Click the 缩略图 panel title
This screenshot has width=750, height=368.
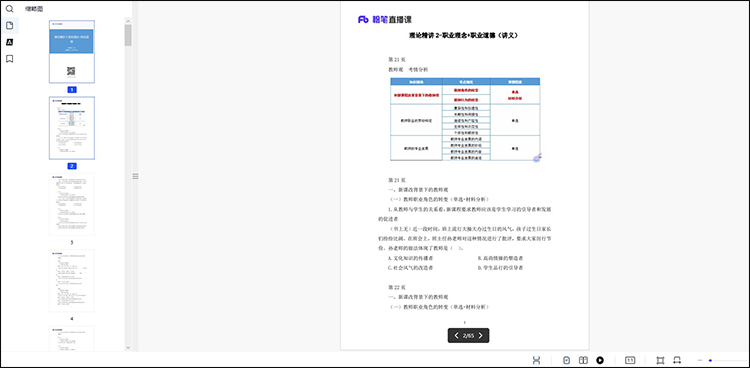click(x=34, y=9)
